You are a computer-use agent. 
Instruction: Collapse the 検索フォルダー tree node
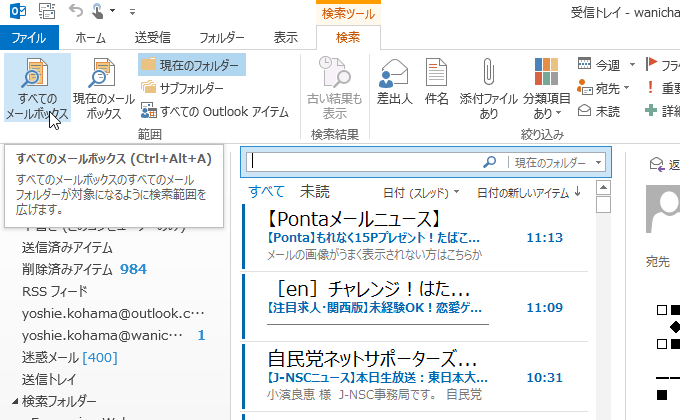[x=15, y=401]
